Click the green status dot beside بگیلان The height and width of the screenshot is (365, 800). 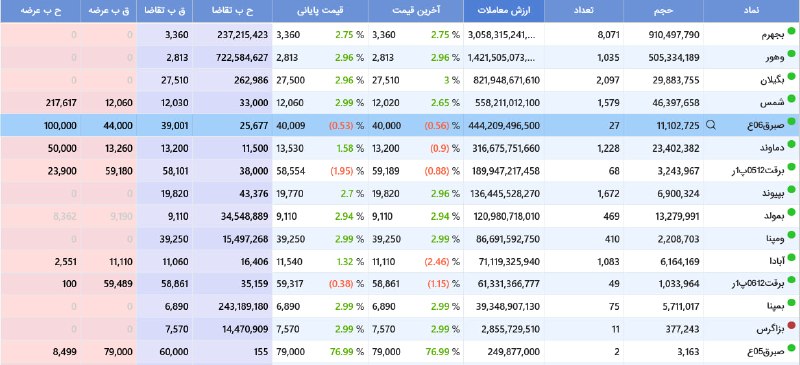point(791,76)
